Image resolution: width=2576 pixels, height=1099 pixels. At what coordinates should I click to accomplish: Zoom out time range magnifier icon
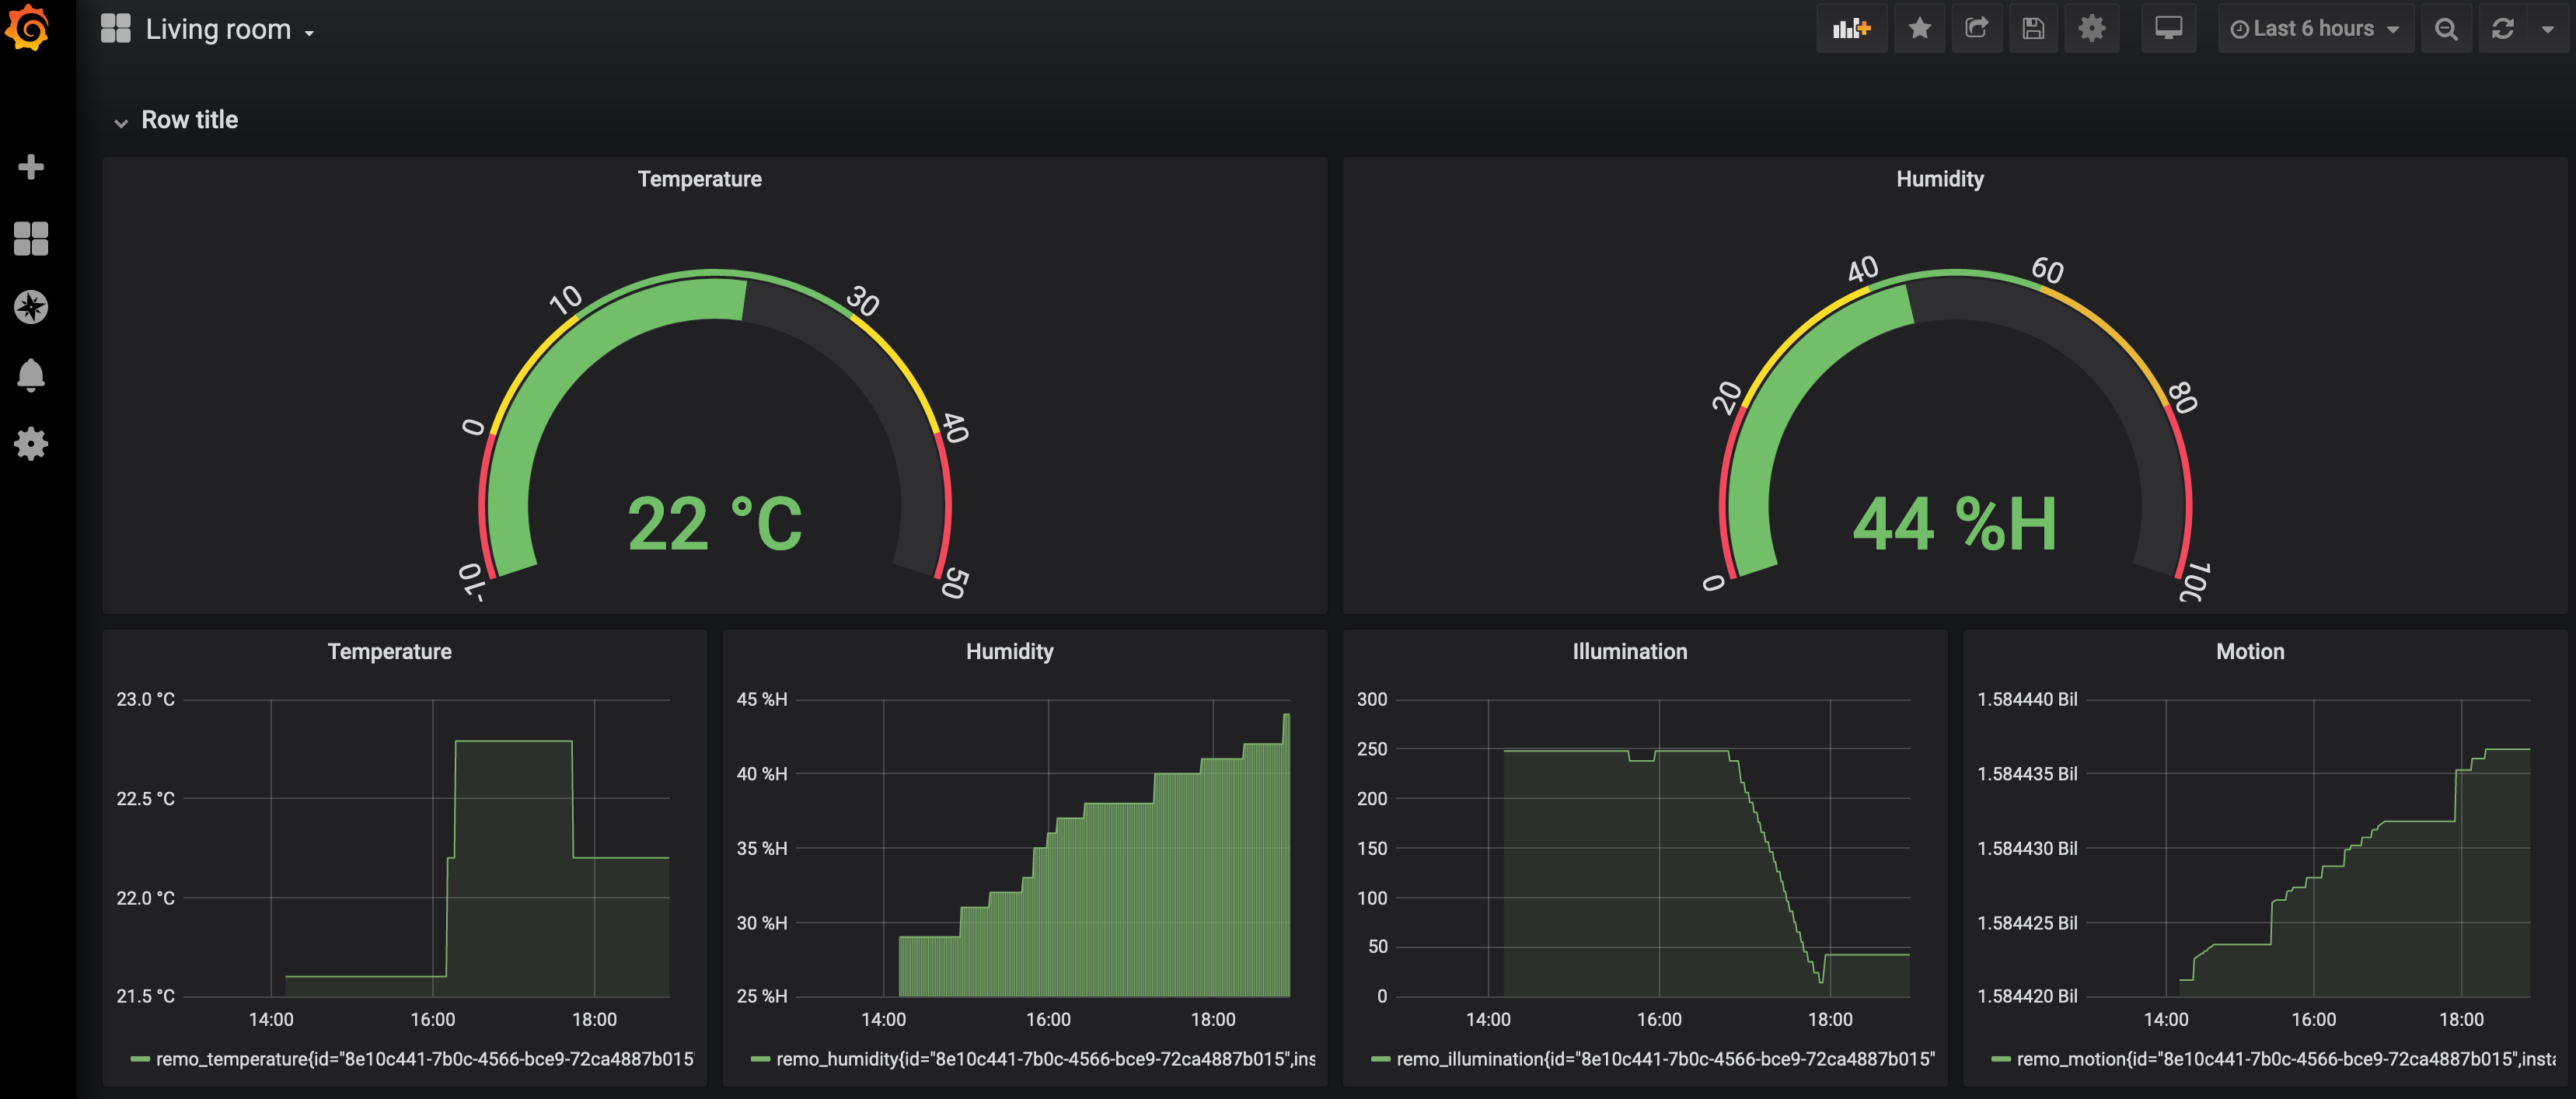click(x=2446, y=29)
